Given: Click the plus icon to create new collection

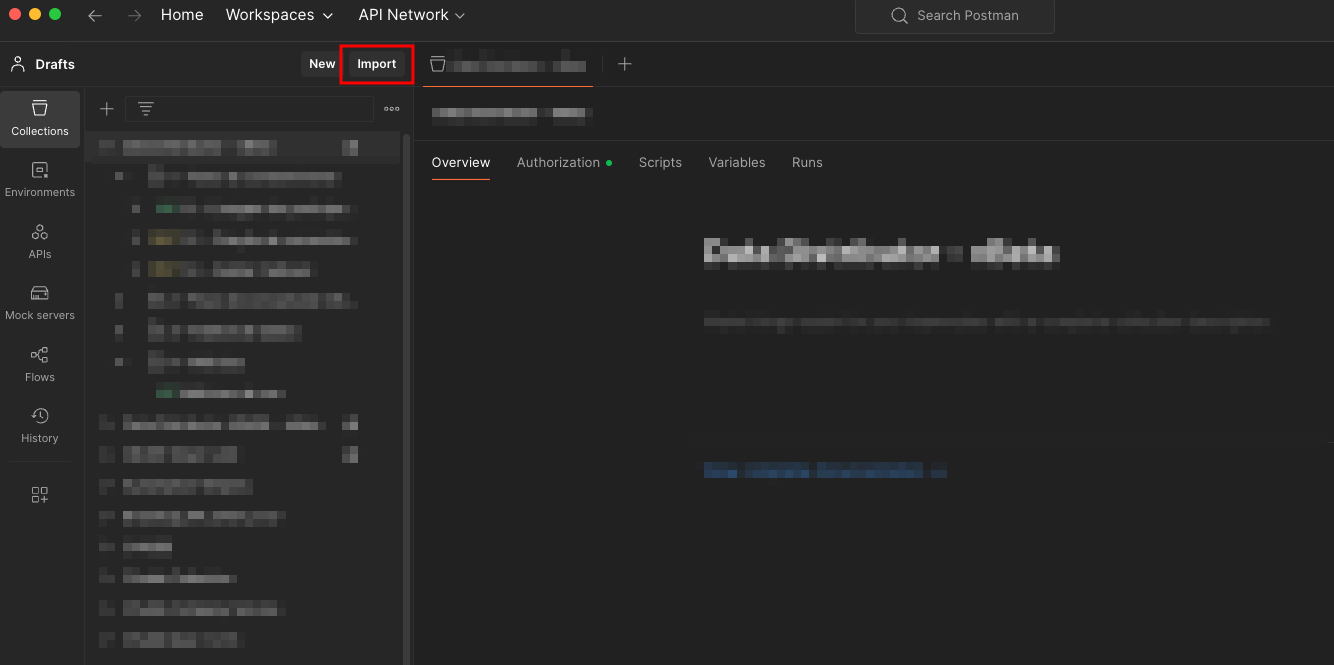Looking at the screenshot, I should (x=107, y=109).
